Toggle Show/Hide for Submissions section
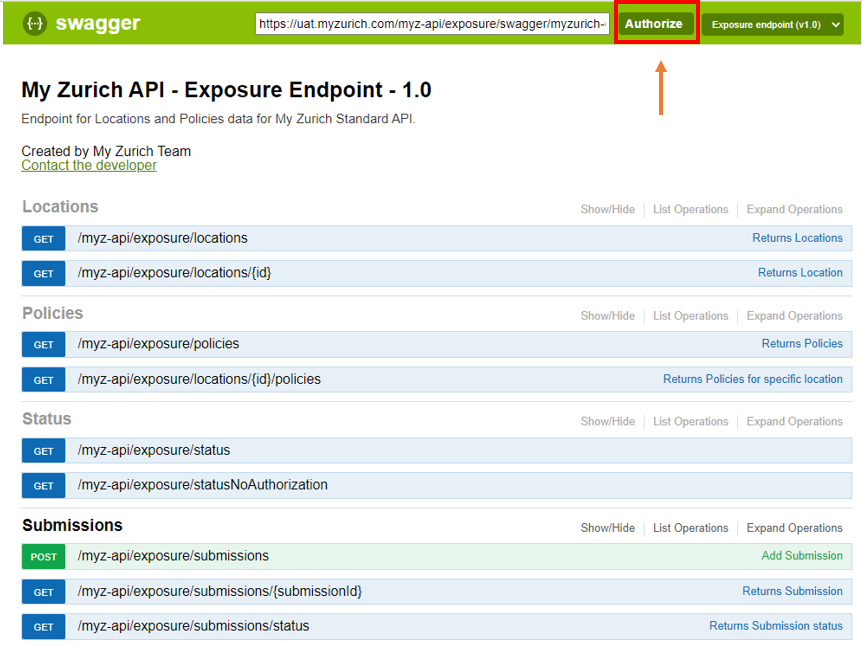Screen dimensions: 862x646 607,528
